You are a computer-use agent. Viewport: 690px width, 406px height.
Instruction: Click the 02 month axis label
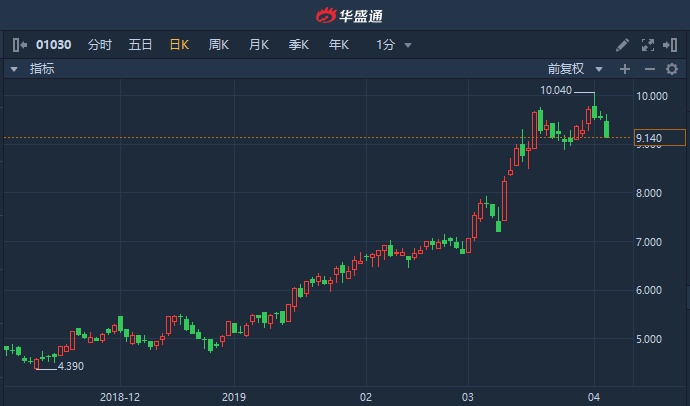[366, 397]
